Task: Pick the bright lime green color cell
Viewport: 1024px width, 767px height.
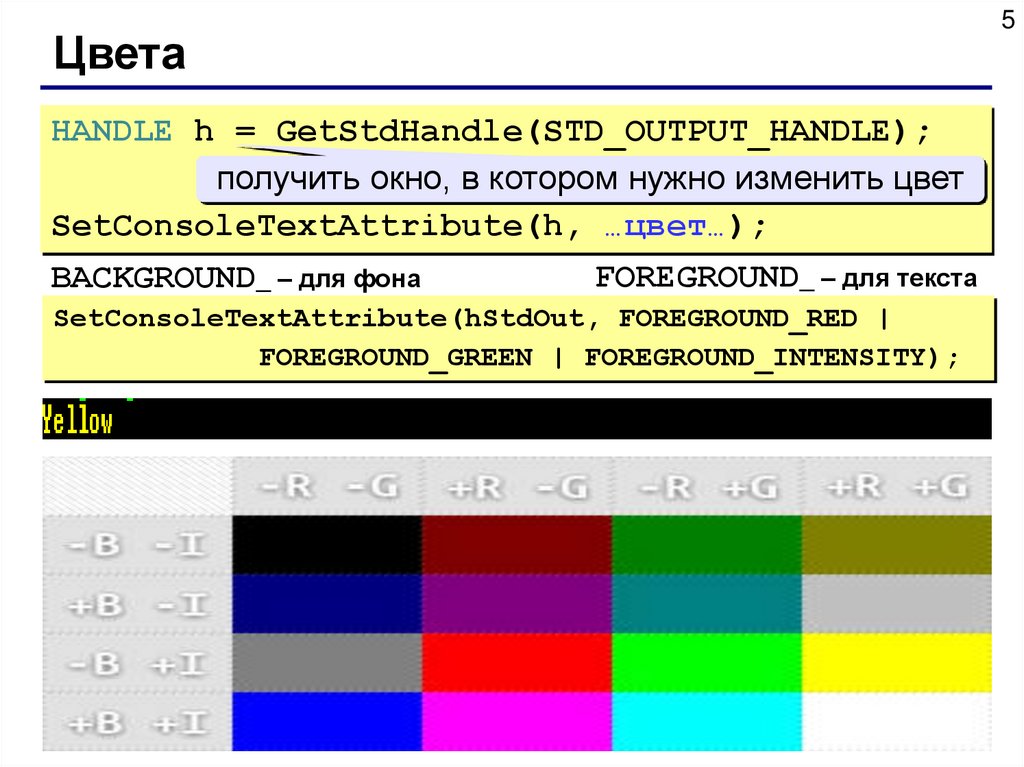Action: tap(707, 662)
